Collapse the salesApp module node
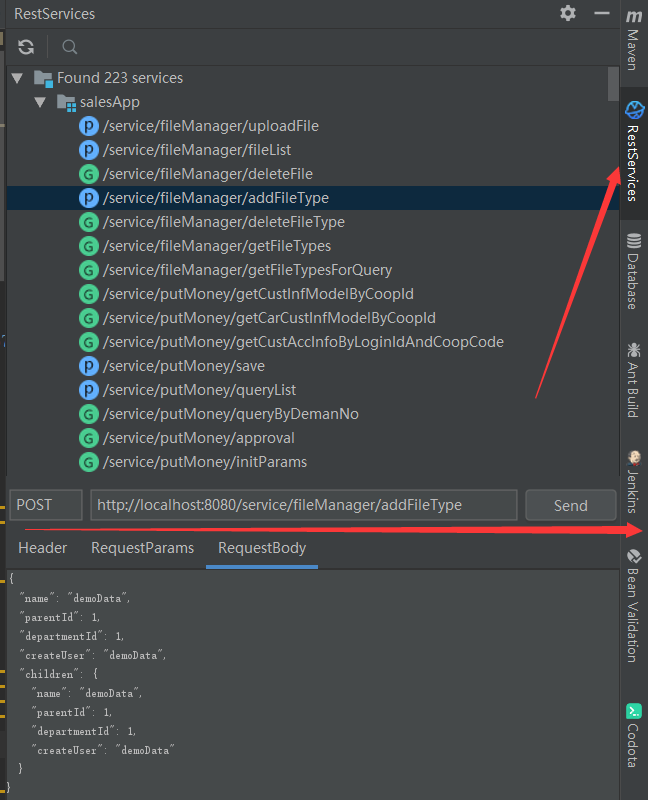This screenshot has width=648, height=800. coord(40,102)
